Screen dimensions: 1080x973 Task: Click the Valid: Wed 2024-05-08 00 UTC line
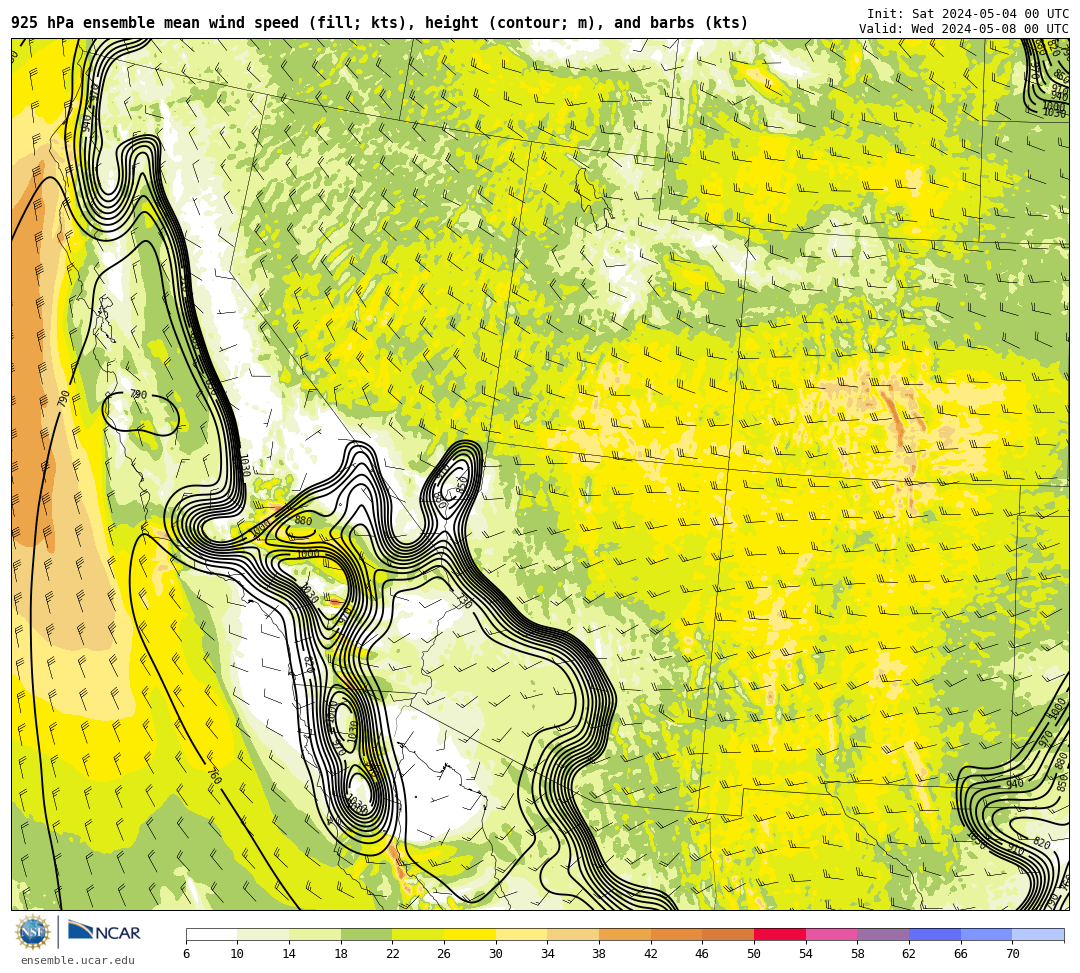click(x=963, y=29)
